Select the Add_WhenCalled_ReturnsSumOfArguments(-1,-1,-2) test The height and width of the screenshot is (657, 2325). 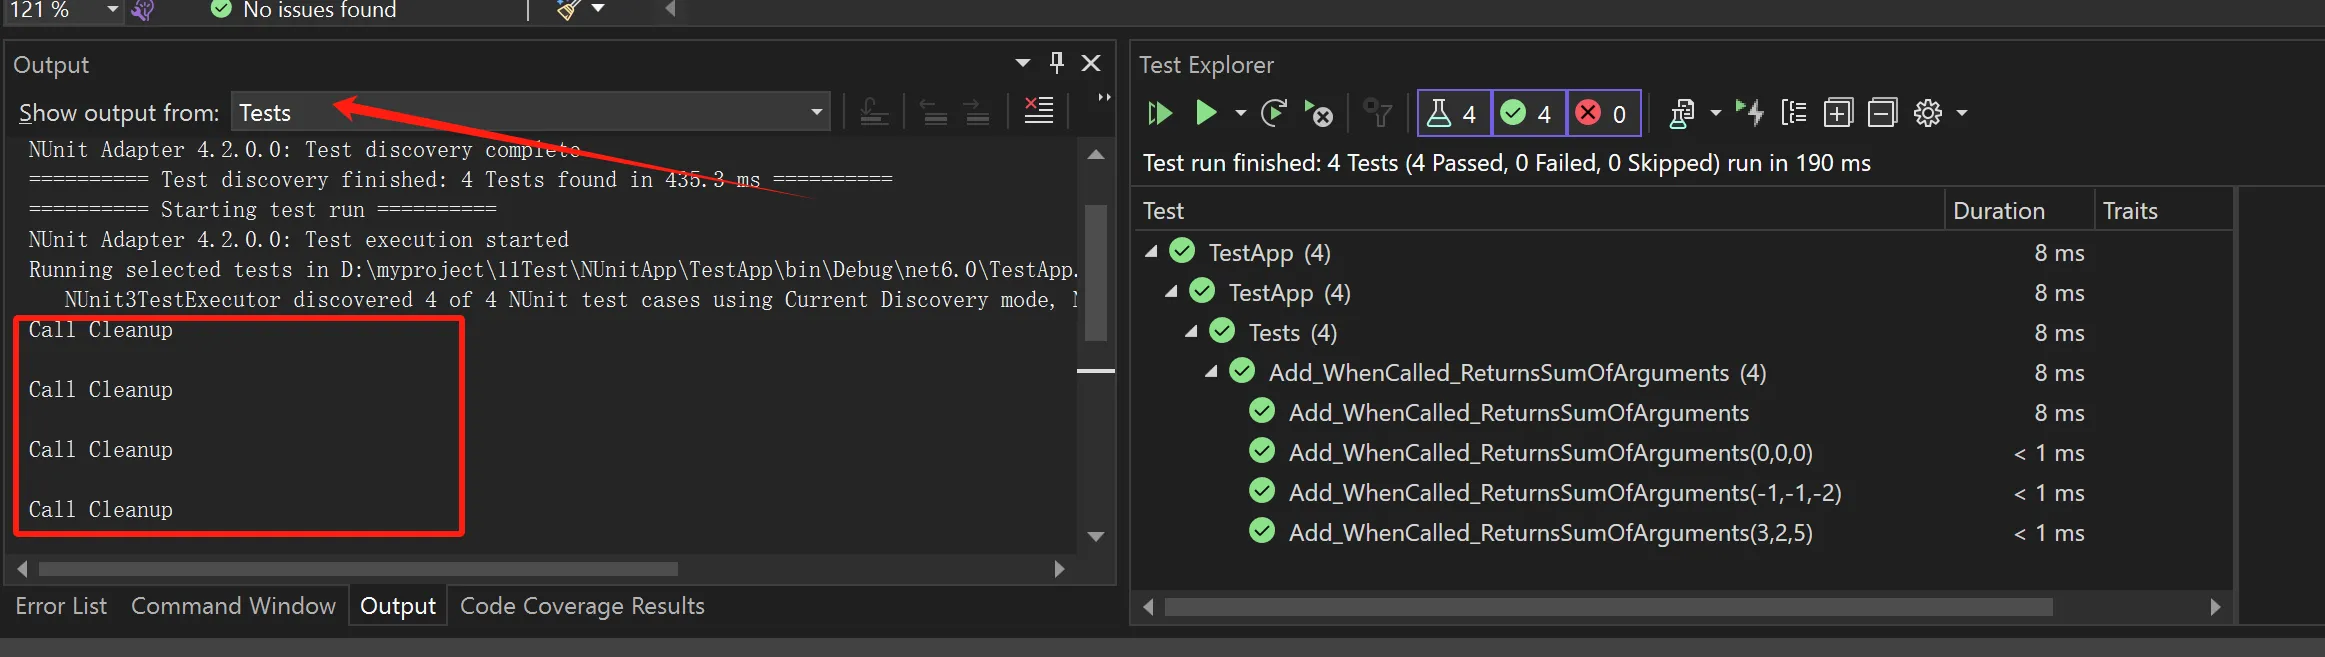1565,493
